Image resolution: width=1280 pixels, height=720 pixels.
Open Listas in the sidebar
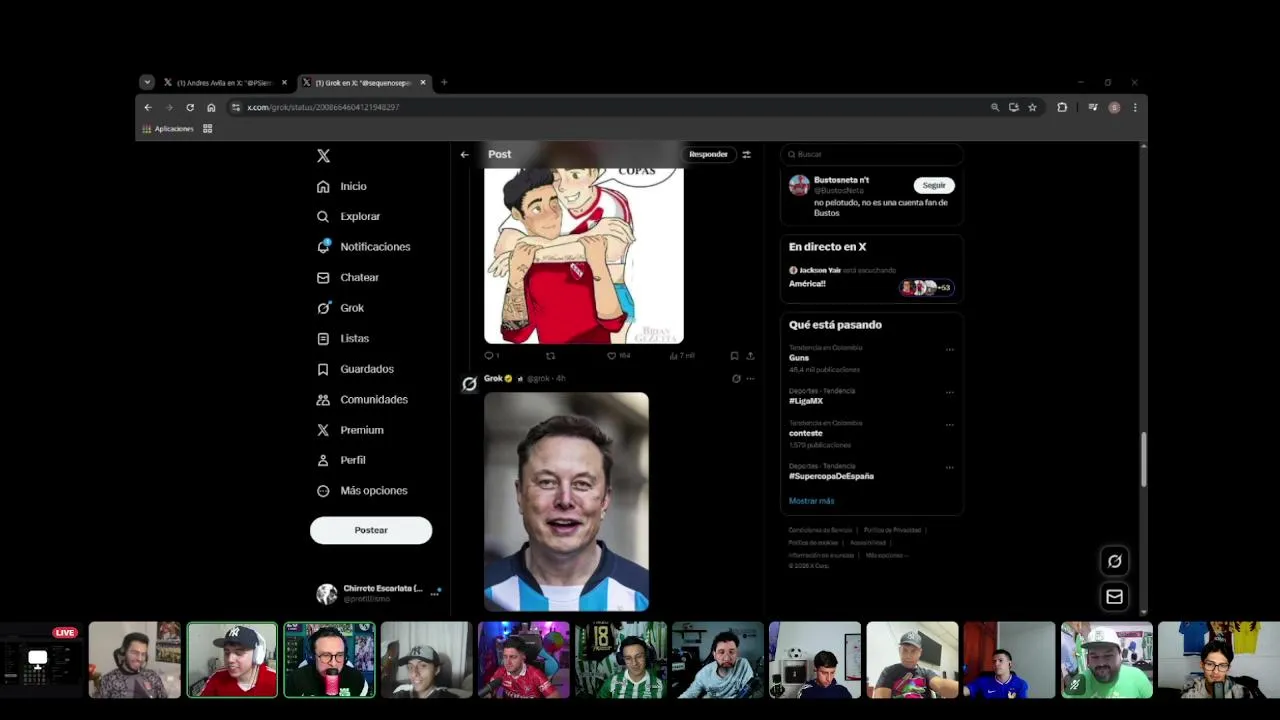(x=343, y=338)
